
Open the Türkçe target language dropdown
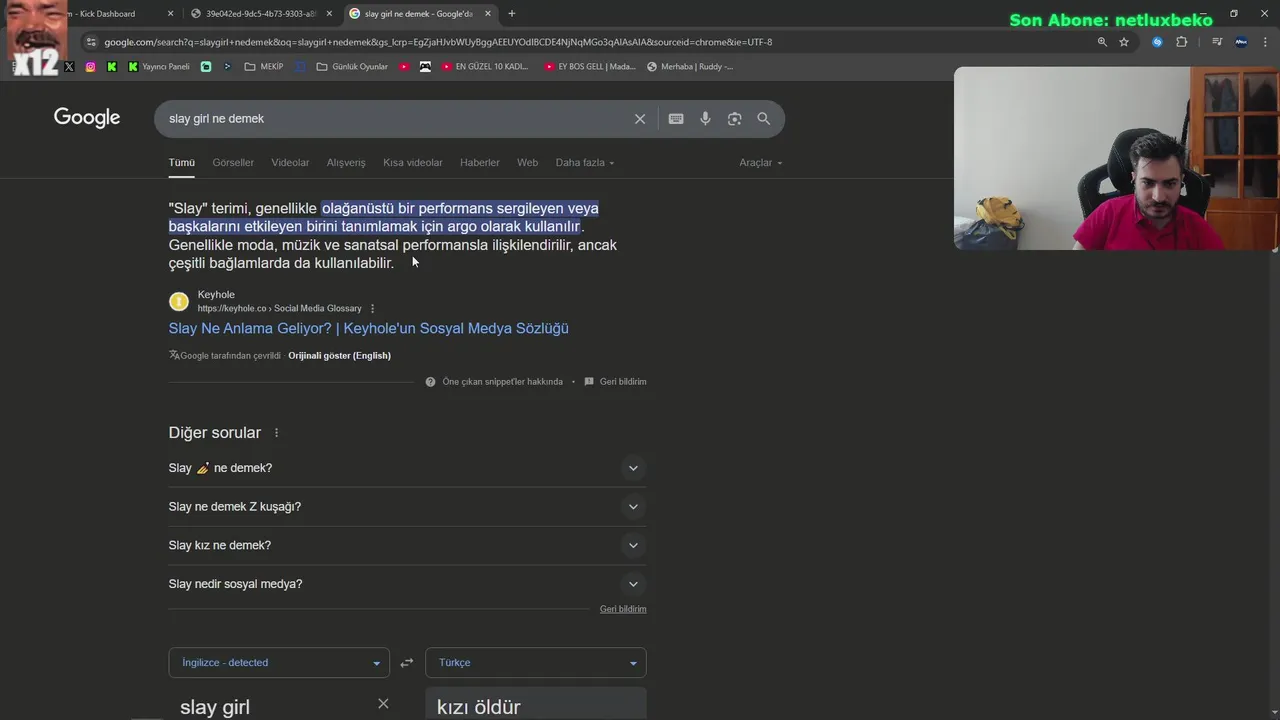coord(536,663)
